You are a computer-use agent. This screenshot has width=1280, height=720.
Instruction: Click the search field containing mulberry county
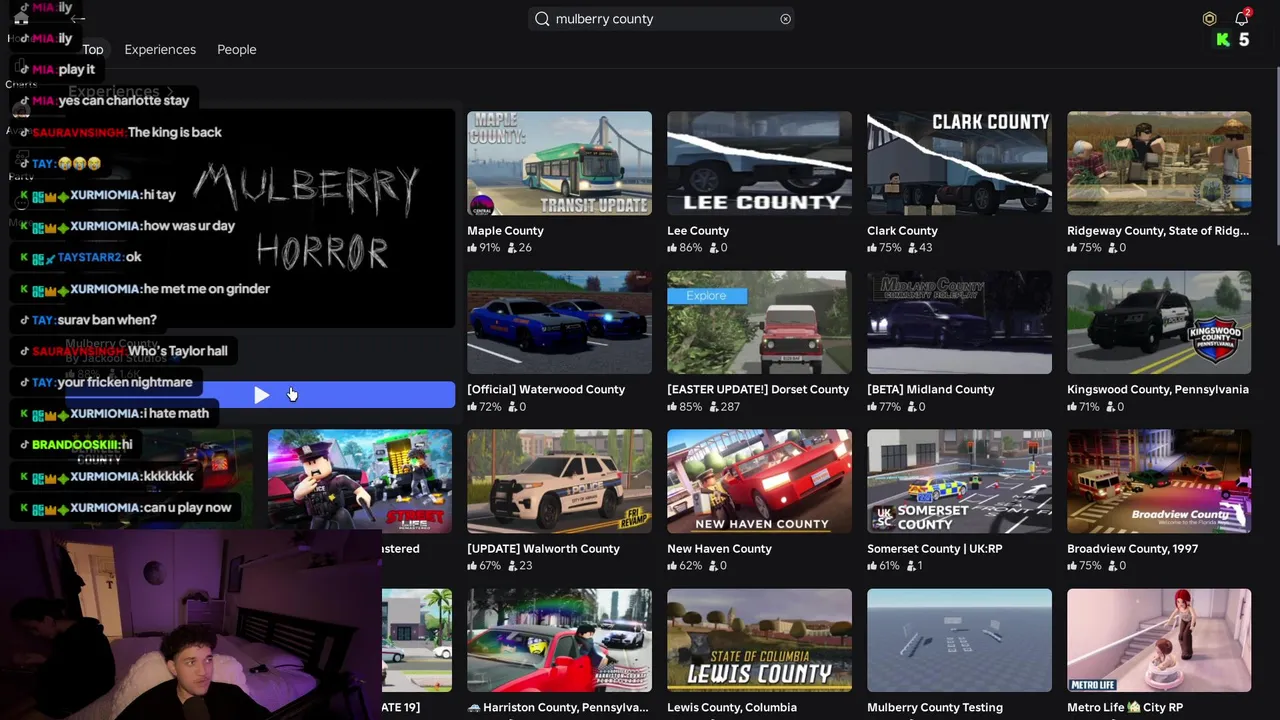[x=661, y=19]
